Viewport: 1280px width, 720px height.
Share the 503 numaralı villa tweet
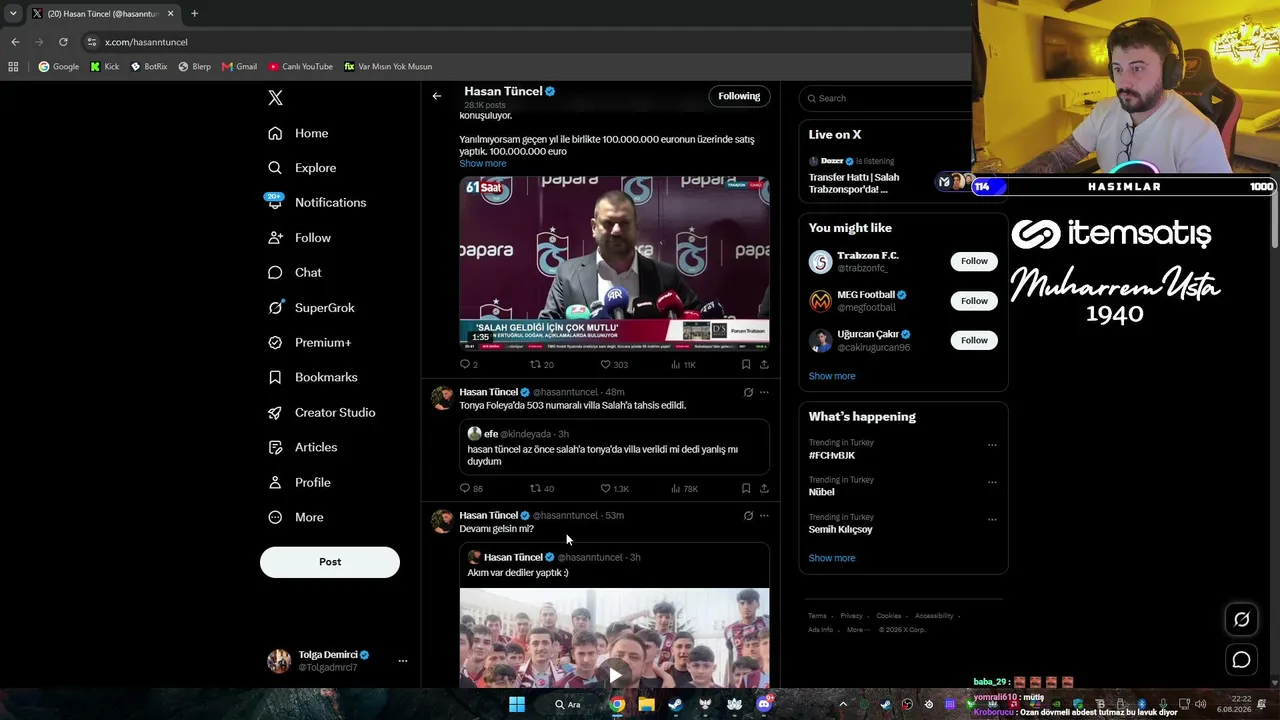tap(764, 489)
